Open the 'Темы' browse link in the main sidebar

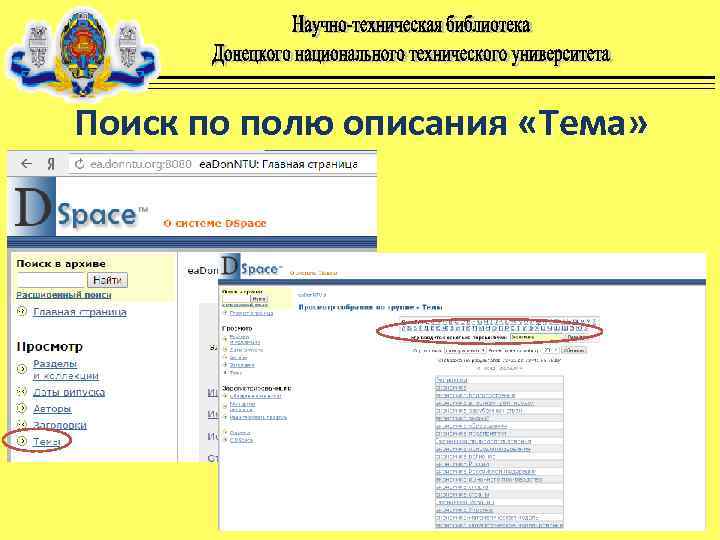(x=46, y=442)
